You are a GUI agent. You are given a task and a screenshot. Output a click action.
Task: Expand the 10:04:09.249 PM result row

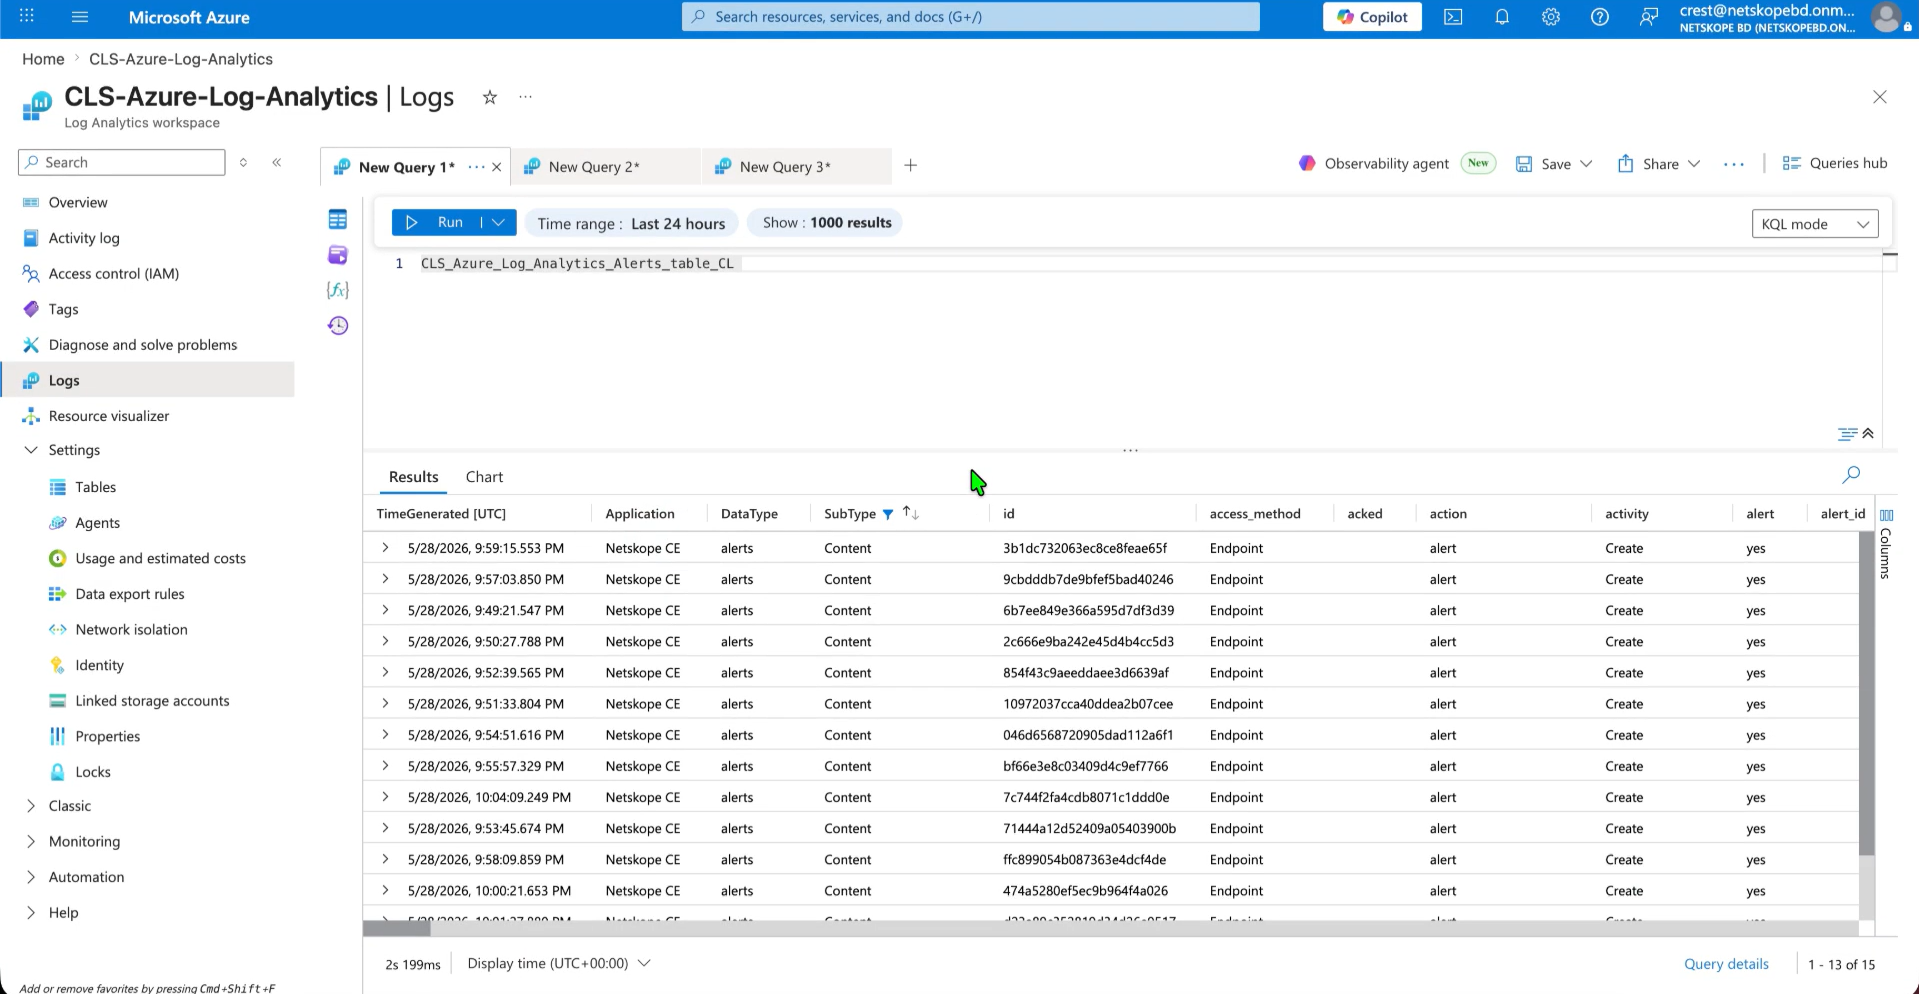[385, 797]
